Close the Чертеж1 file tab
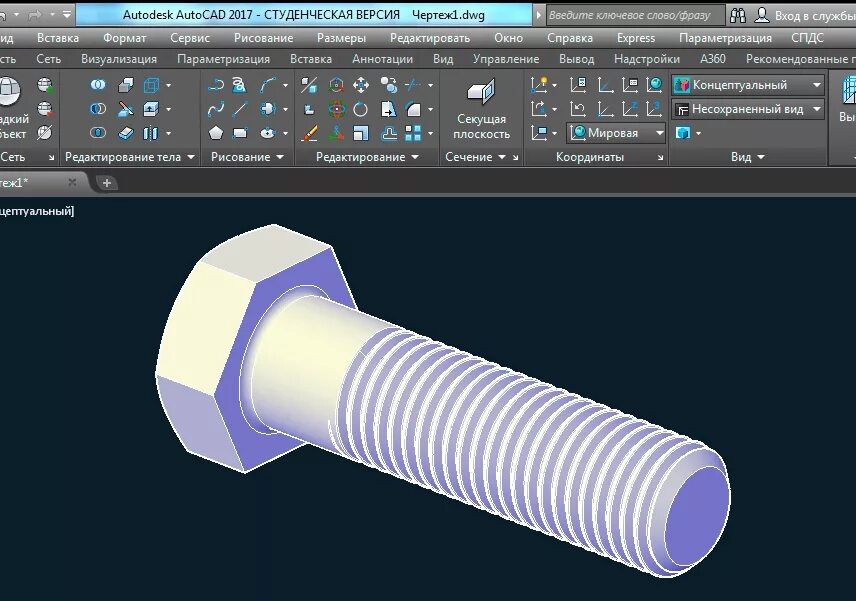Screen dimensions: 856x601 coord(72,182)
